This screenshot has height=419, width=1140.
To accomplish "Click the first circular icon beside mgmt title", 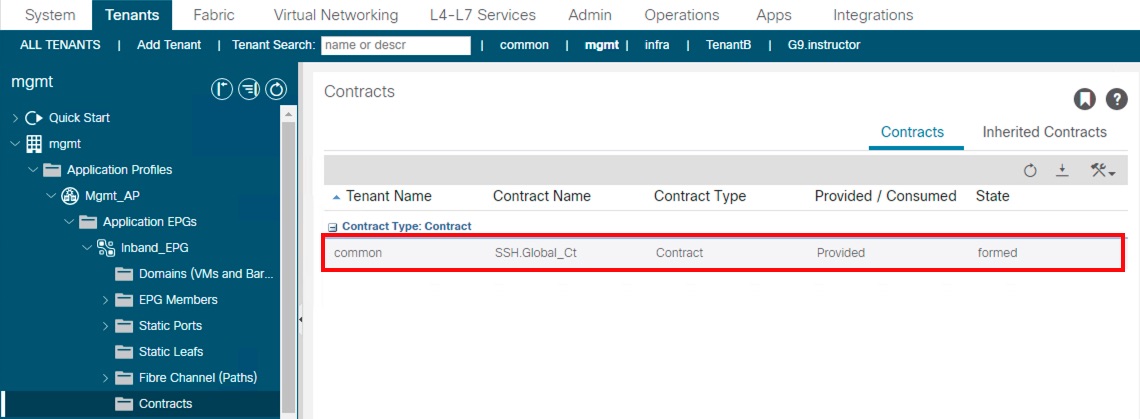I will 222,89.
